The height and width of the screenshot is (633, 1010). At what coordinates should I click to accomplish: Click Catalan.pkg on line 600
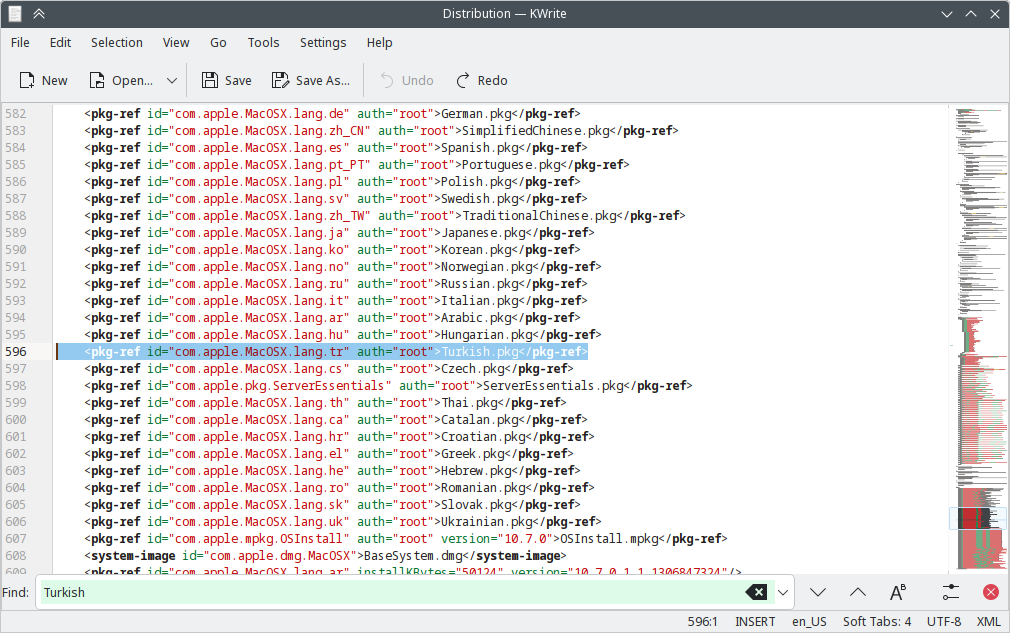480,420
